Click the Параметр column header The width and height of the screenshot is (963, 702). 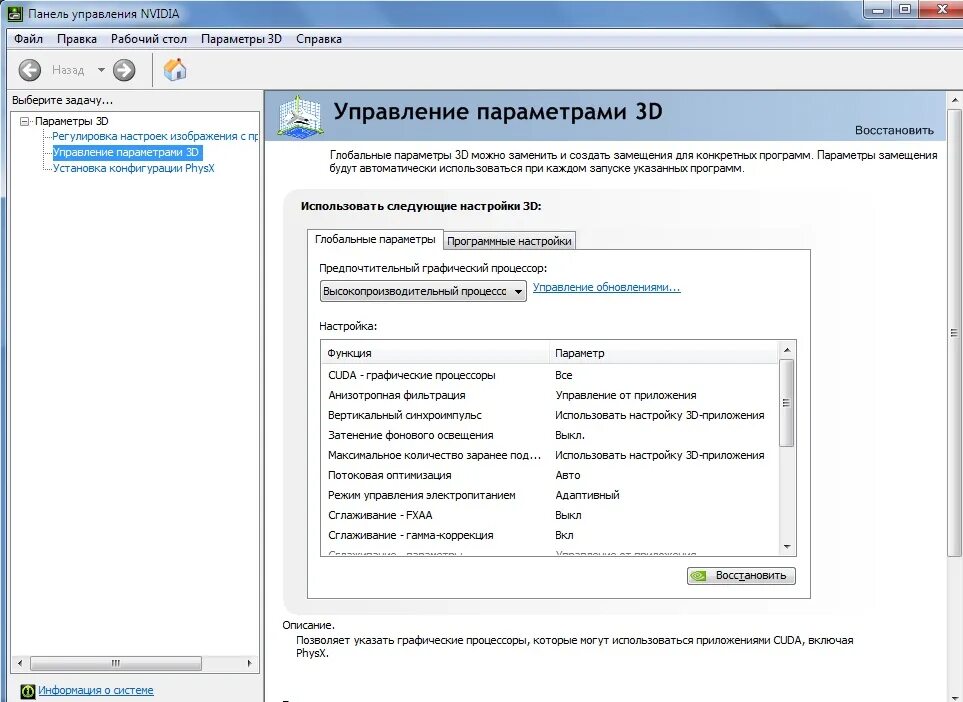(x=664, y=353)
